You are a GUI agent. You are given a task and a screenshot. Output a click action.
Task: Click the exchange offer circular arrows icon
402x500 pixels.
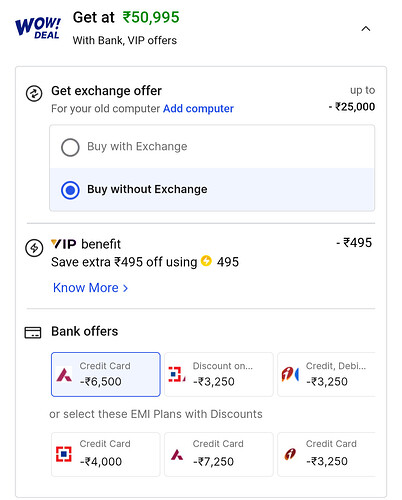(34, 93)
